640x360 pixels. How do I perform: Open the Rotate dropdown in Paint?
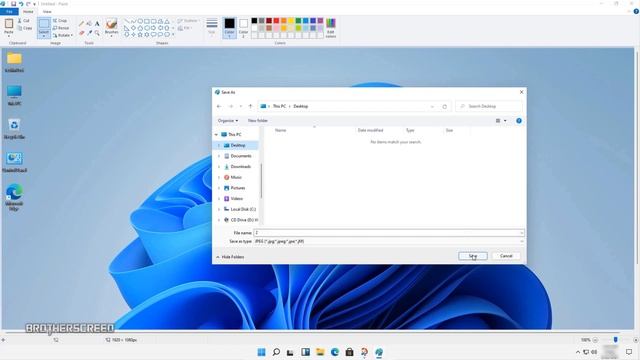[63, 36]
